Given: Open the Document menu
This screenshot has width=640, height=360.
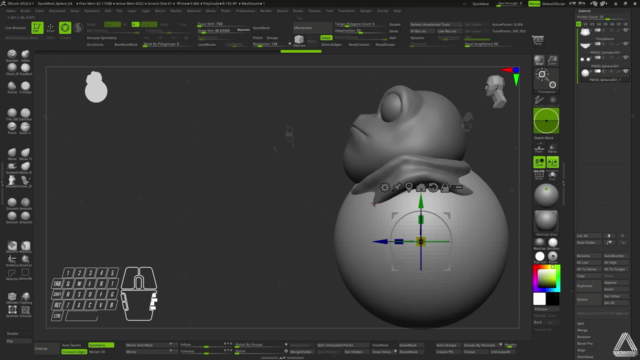Looking at the screenshot, I should point(57,11).
